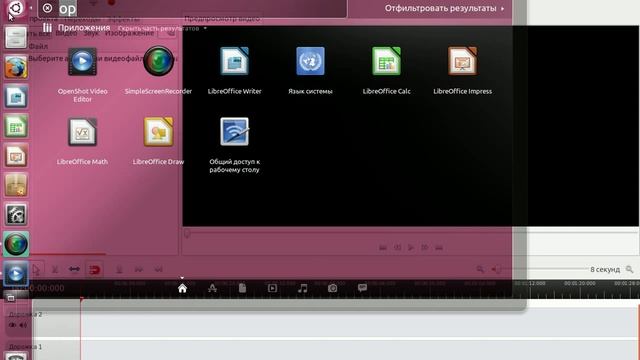The height and width of the screenshot is (360, 640).
Task: Jump to end in OpenShot preview controls
Action: tap(439, 247)
